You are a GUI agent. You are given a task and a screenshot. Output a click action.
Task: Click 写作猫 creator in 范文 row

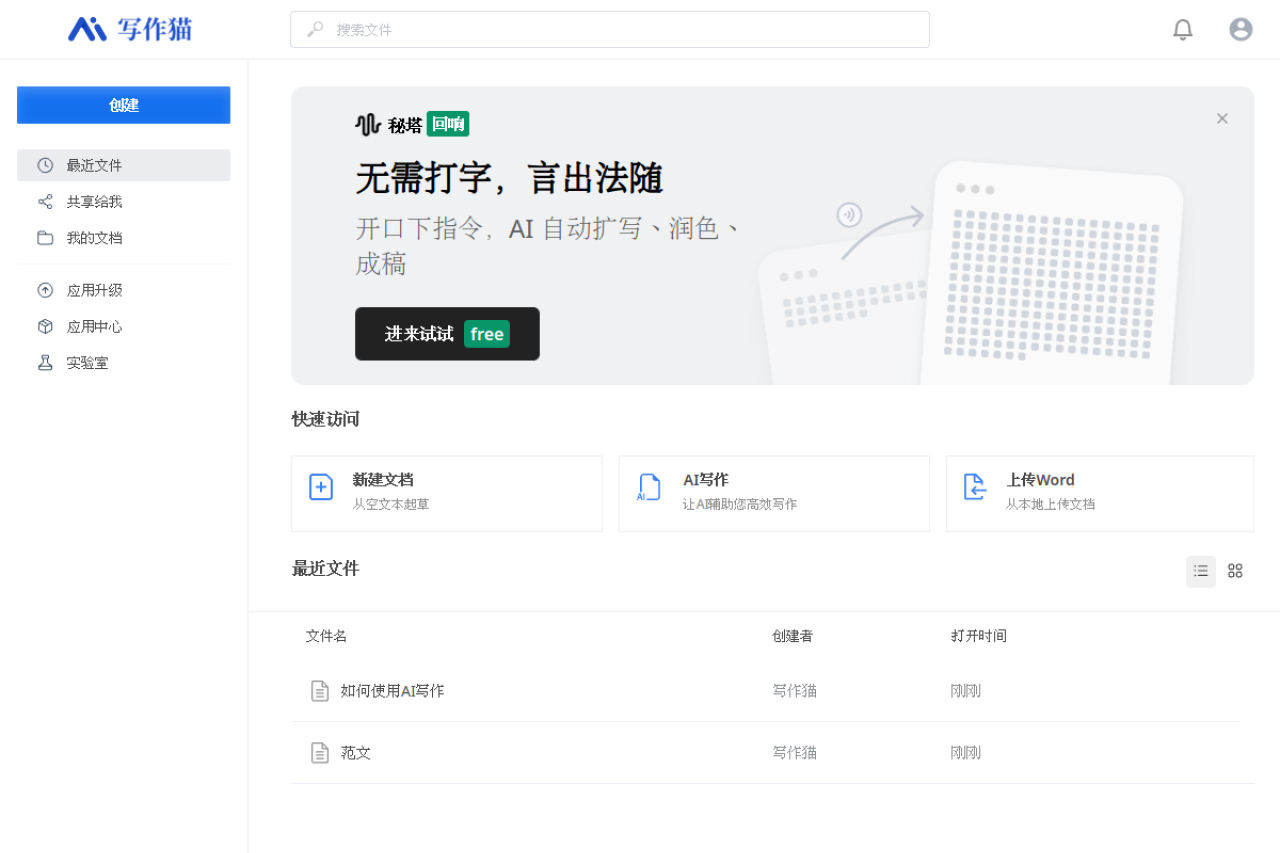tap(795, 753)
